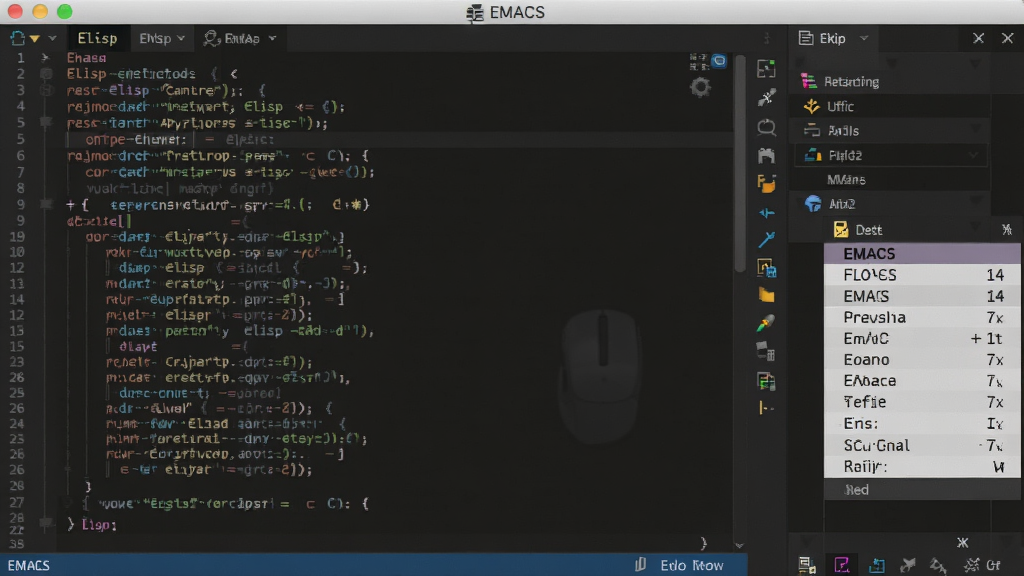Select the highlighted EMACS menu entry
The image size is (1024, 576).
tap(921, 253)
